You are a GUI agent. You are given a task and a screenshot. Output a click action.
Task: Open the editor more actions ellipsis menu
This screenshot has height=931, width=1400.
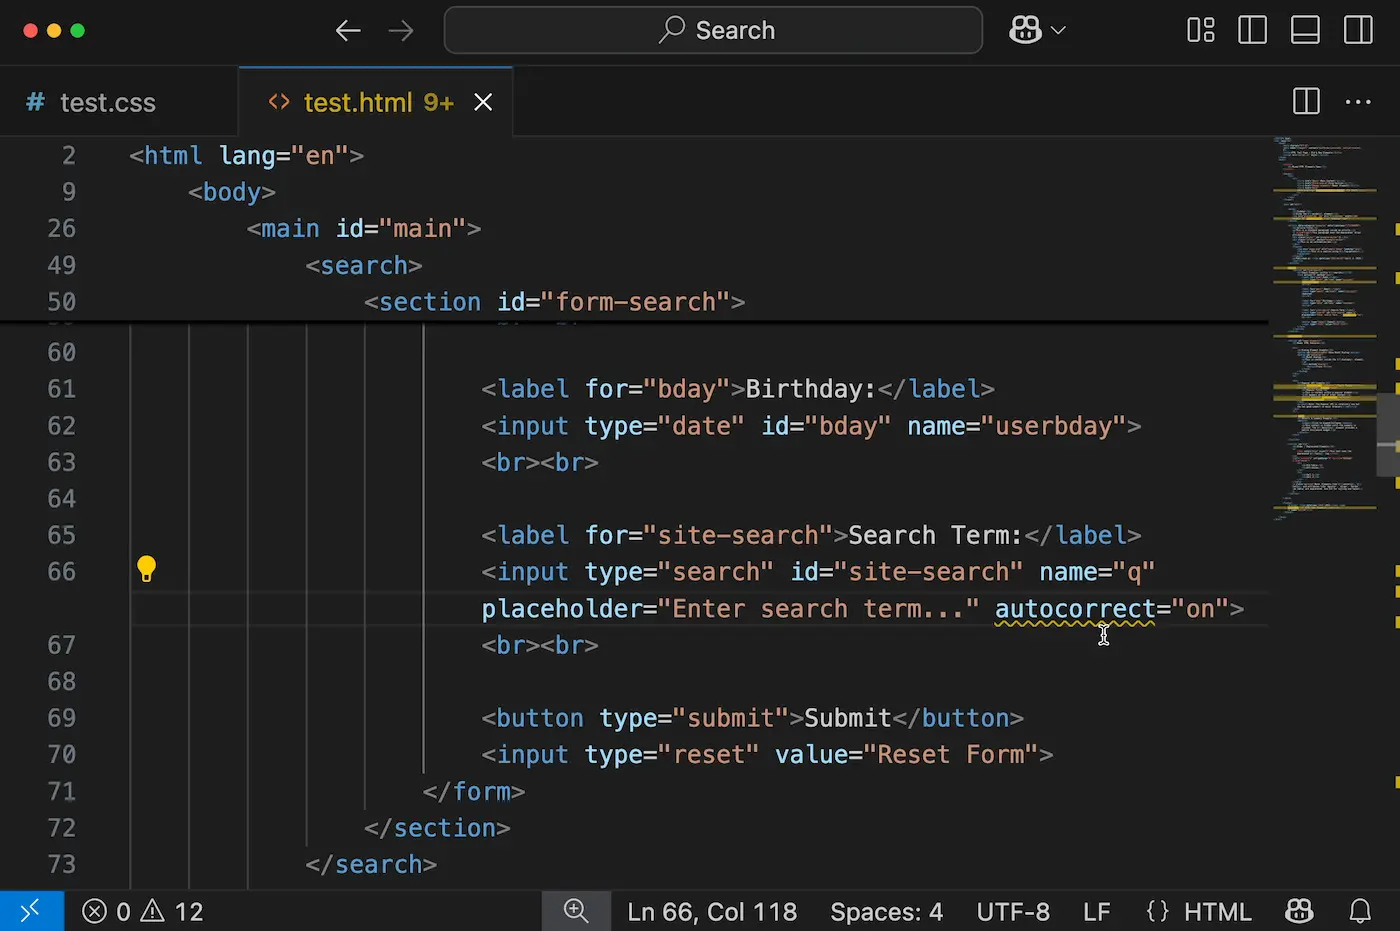(1357, 101)
